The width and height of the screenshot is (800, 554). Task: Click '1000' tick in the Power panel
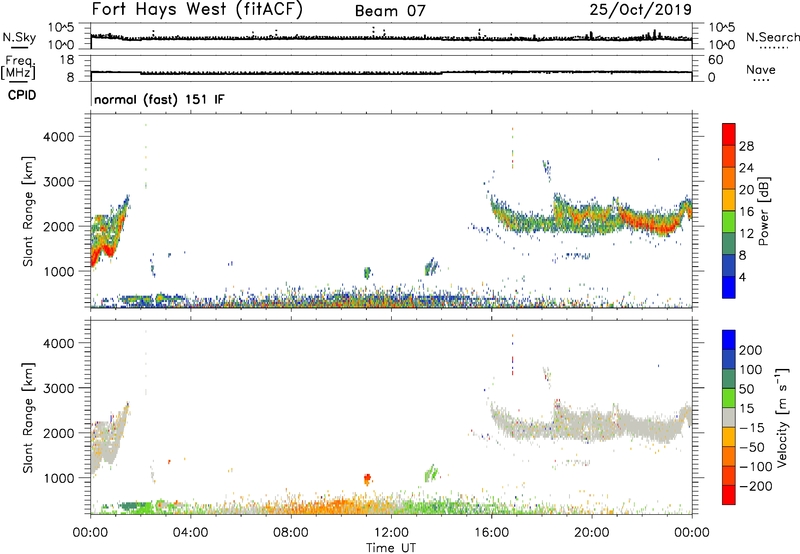(x=59, y=271)
